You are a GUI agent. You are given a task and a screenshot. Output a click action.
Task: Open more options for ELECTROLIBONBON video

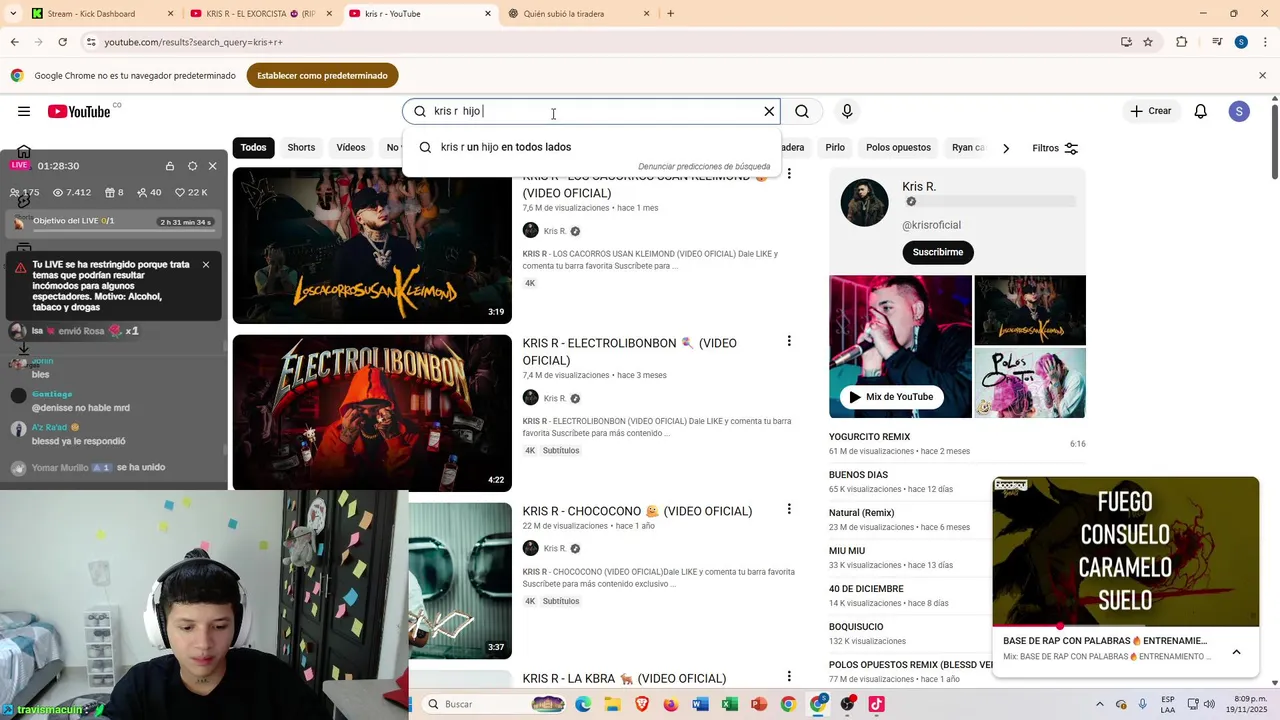tap(789, 341)
